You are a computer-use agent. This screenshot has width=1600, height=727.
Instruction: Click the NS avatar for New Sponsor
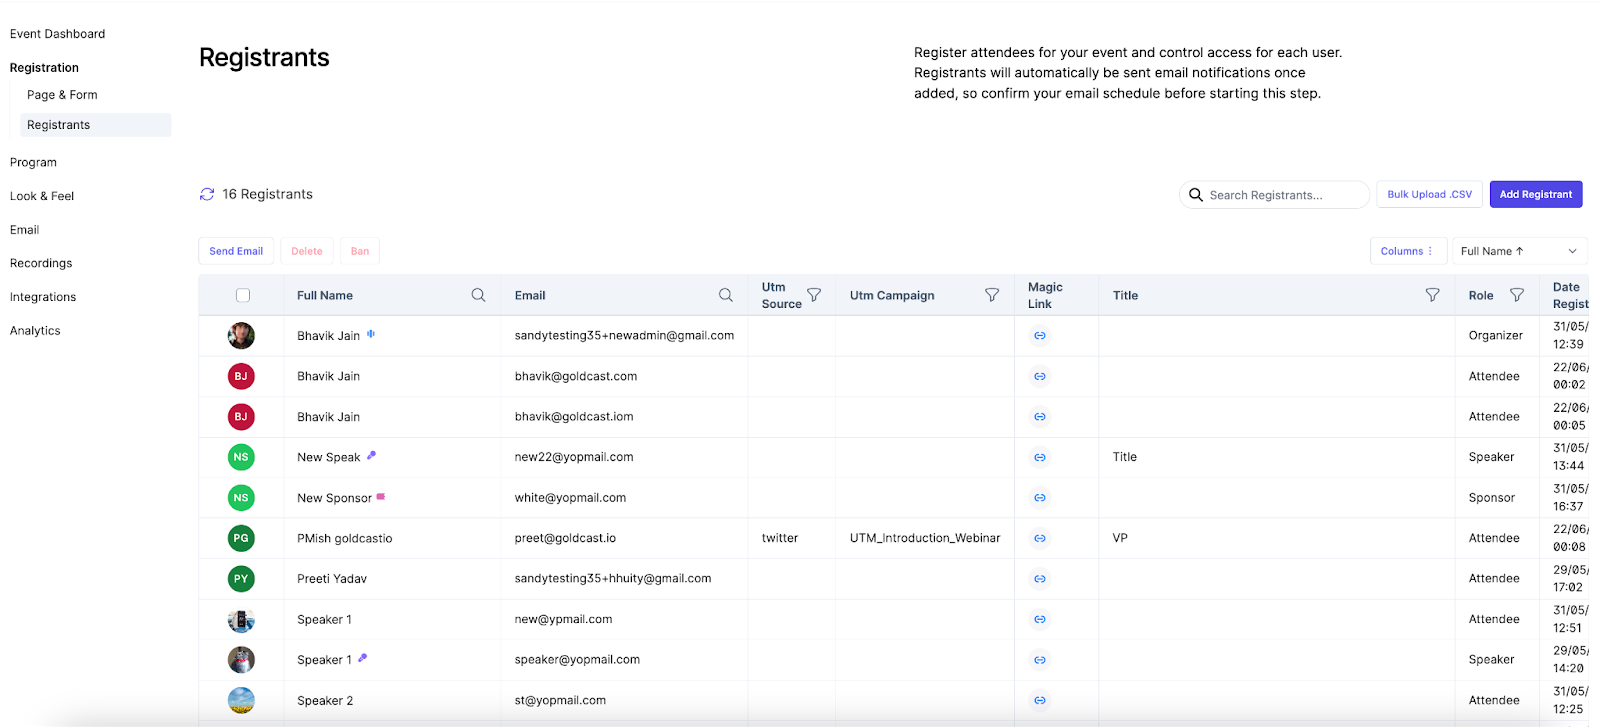(241, 498)
